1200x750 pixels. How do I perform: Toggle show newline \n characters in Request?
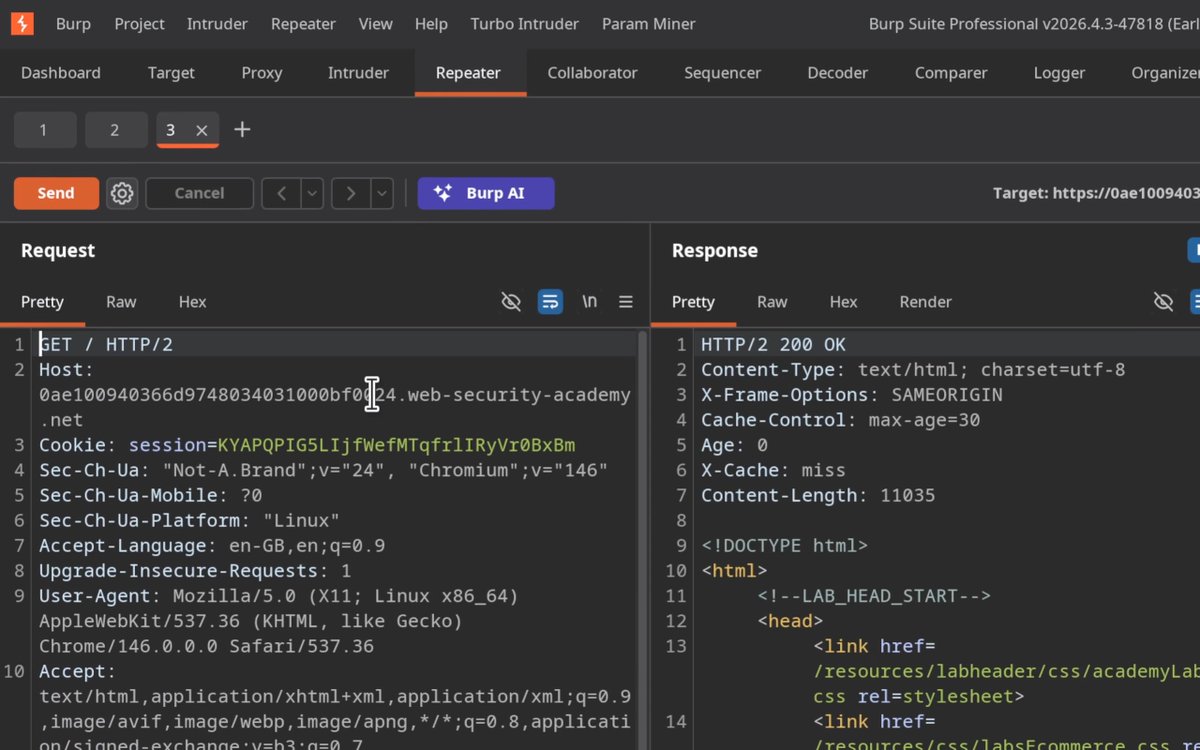point(590,302)
